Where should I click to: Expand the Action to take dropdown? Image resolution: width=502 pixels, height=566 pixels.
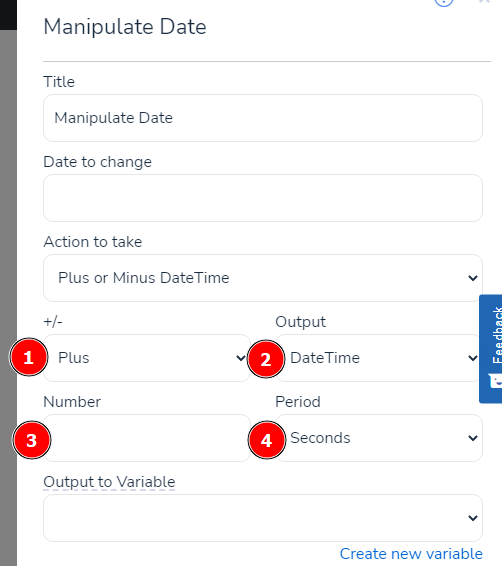(x=263, y=278)
